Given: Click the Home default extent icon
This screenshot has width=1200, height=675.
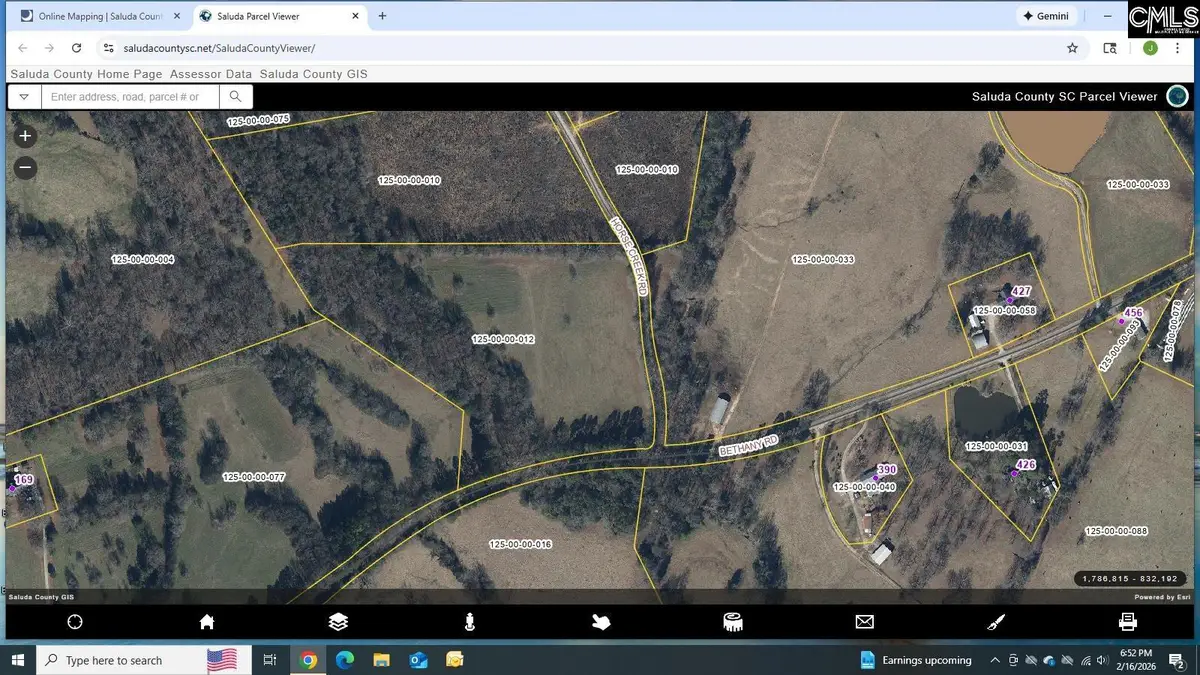Looking at the screenshot, I should (206, 622).
